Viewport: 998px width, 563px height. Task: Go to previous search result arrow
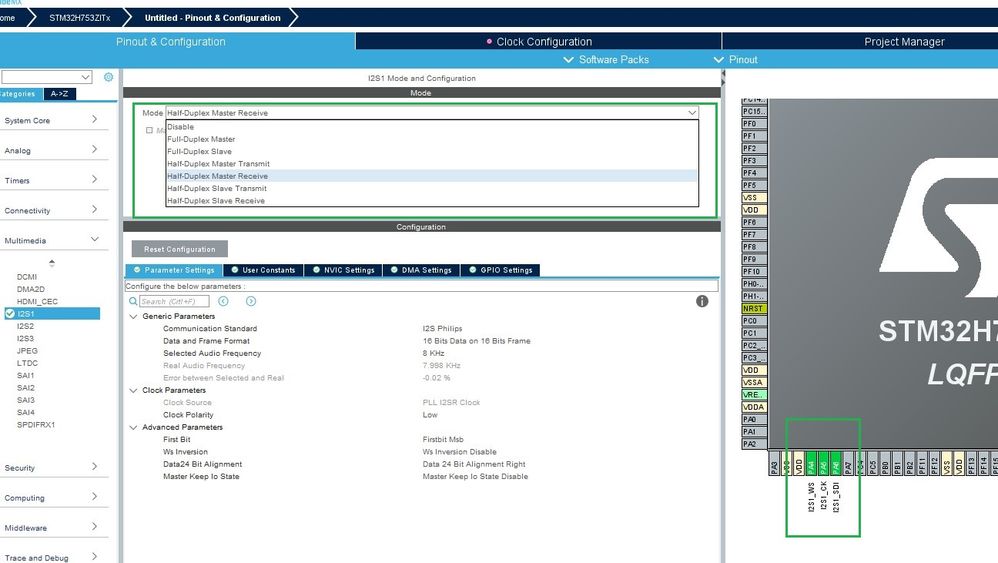(x=223, y=301)
